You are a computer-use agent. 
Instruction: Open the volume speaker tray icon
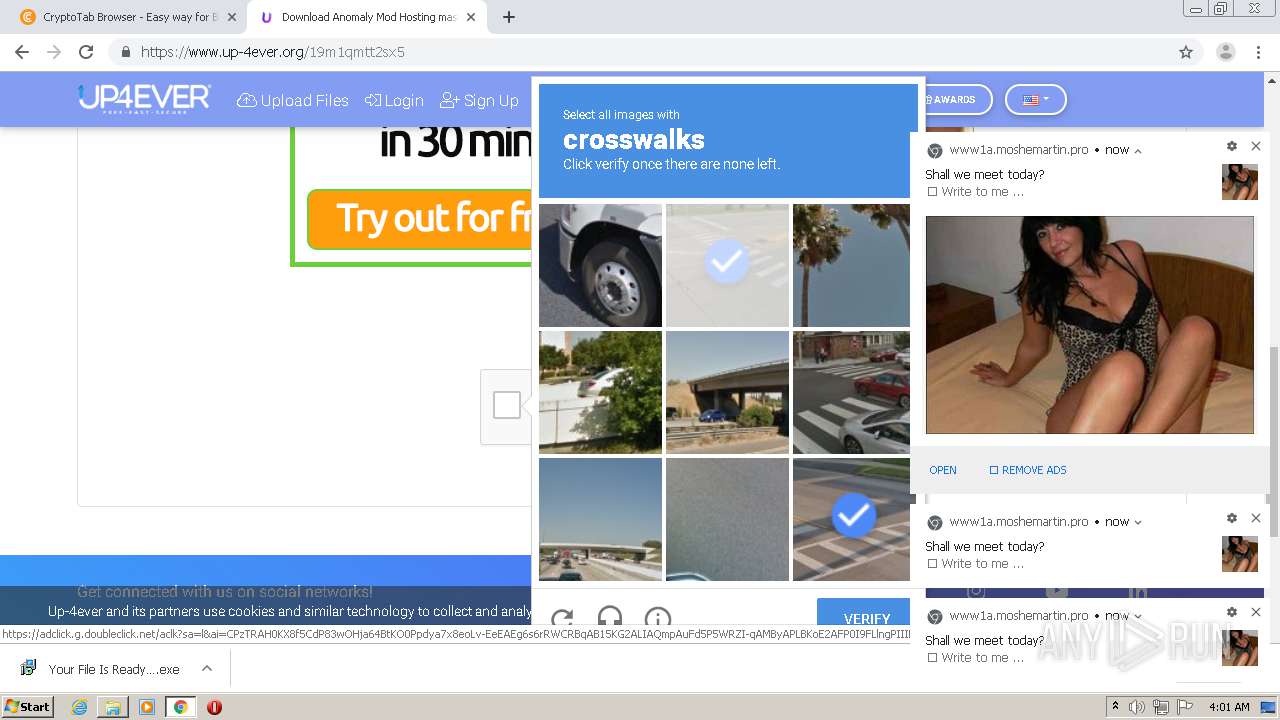(1137, 707)
